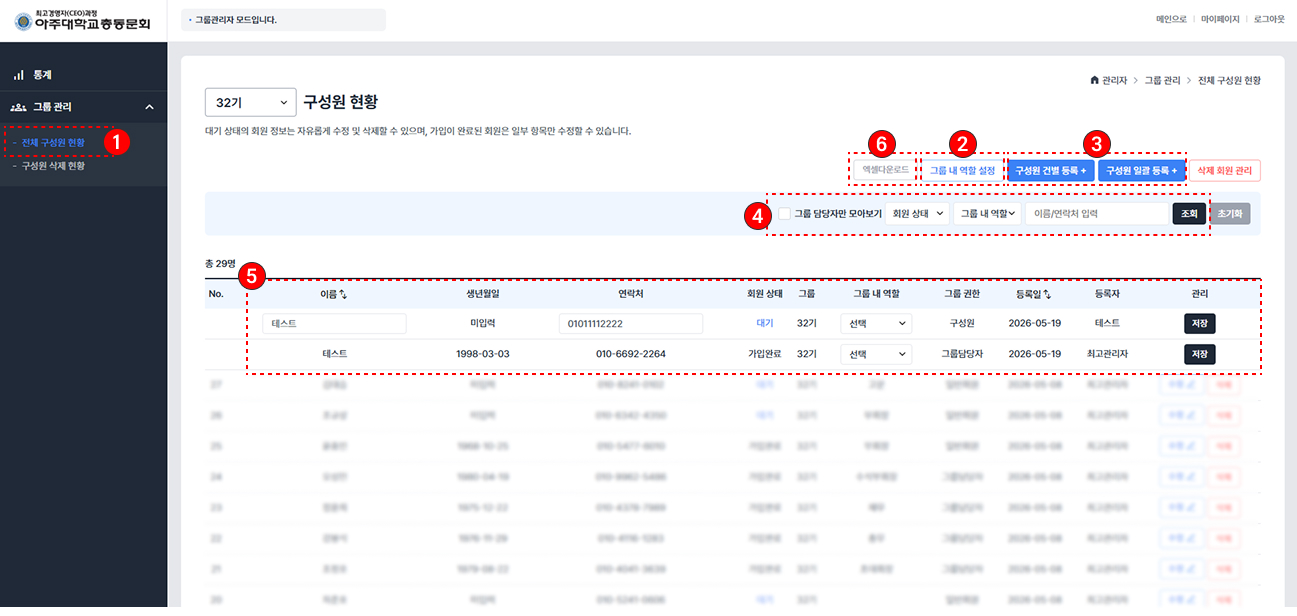This screenshot has width=1297, height=616.
Task: Open 그룹 내 역할 설정
Action: (962, 171)
